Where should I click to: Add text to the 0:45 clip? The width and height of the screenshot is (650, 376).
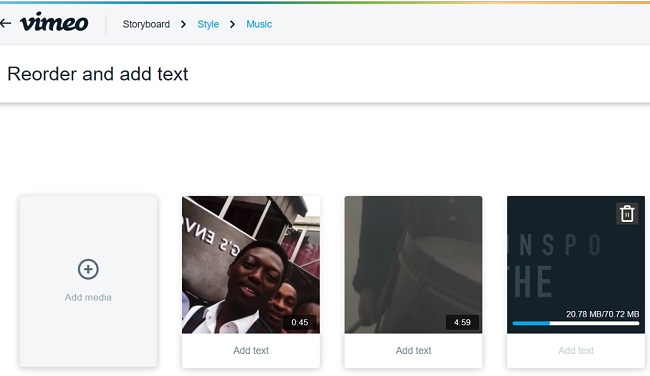[251, 351]
